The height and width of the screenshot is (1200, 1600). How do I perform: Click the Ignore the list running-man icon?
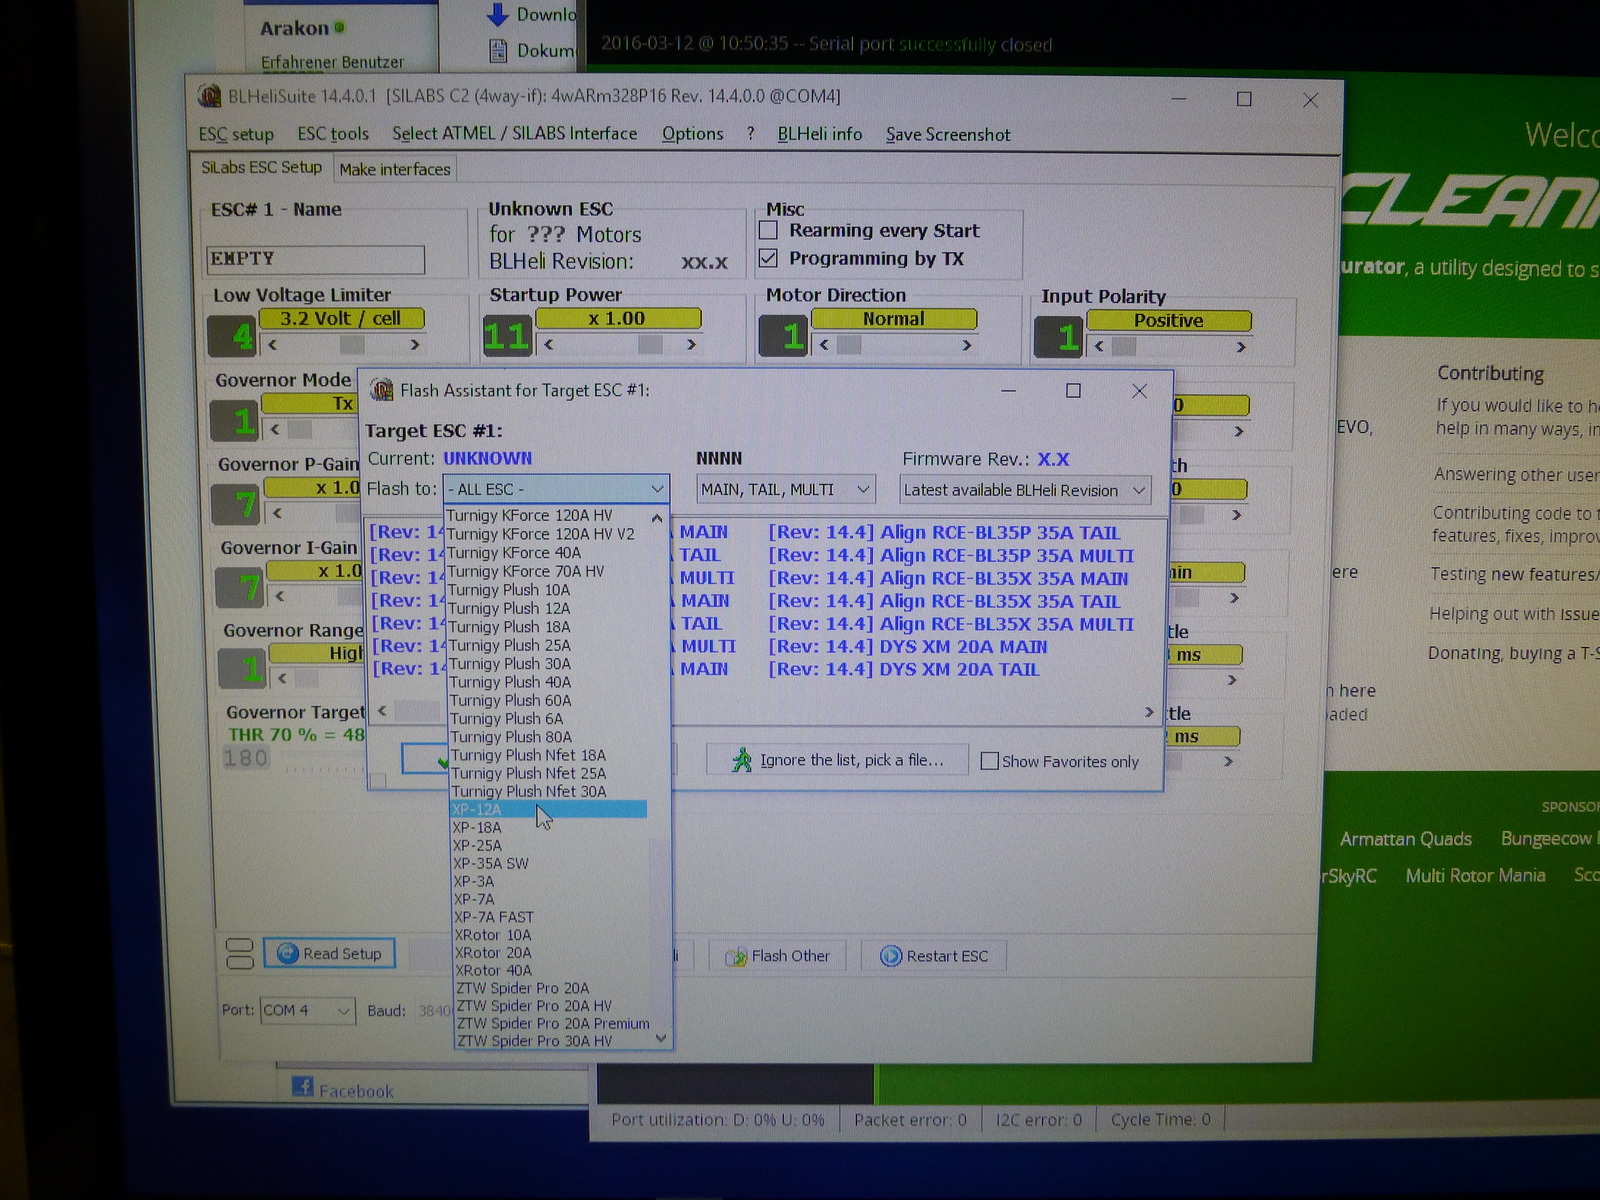click(x=741, y=760)
